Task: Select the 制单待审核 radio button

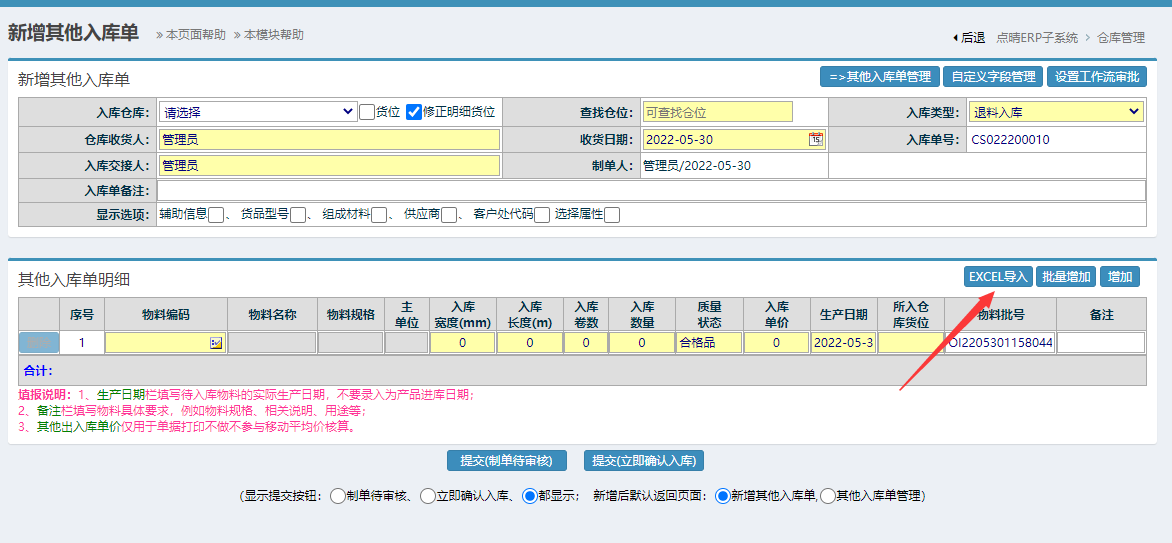Action: click(338, 496)
